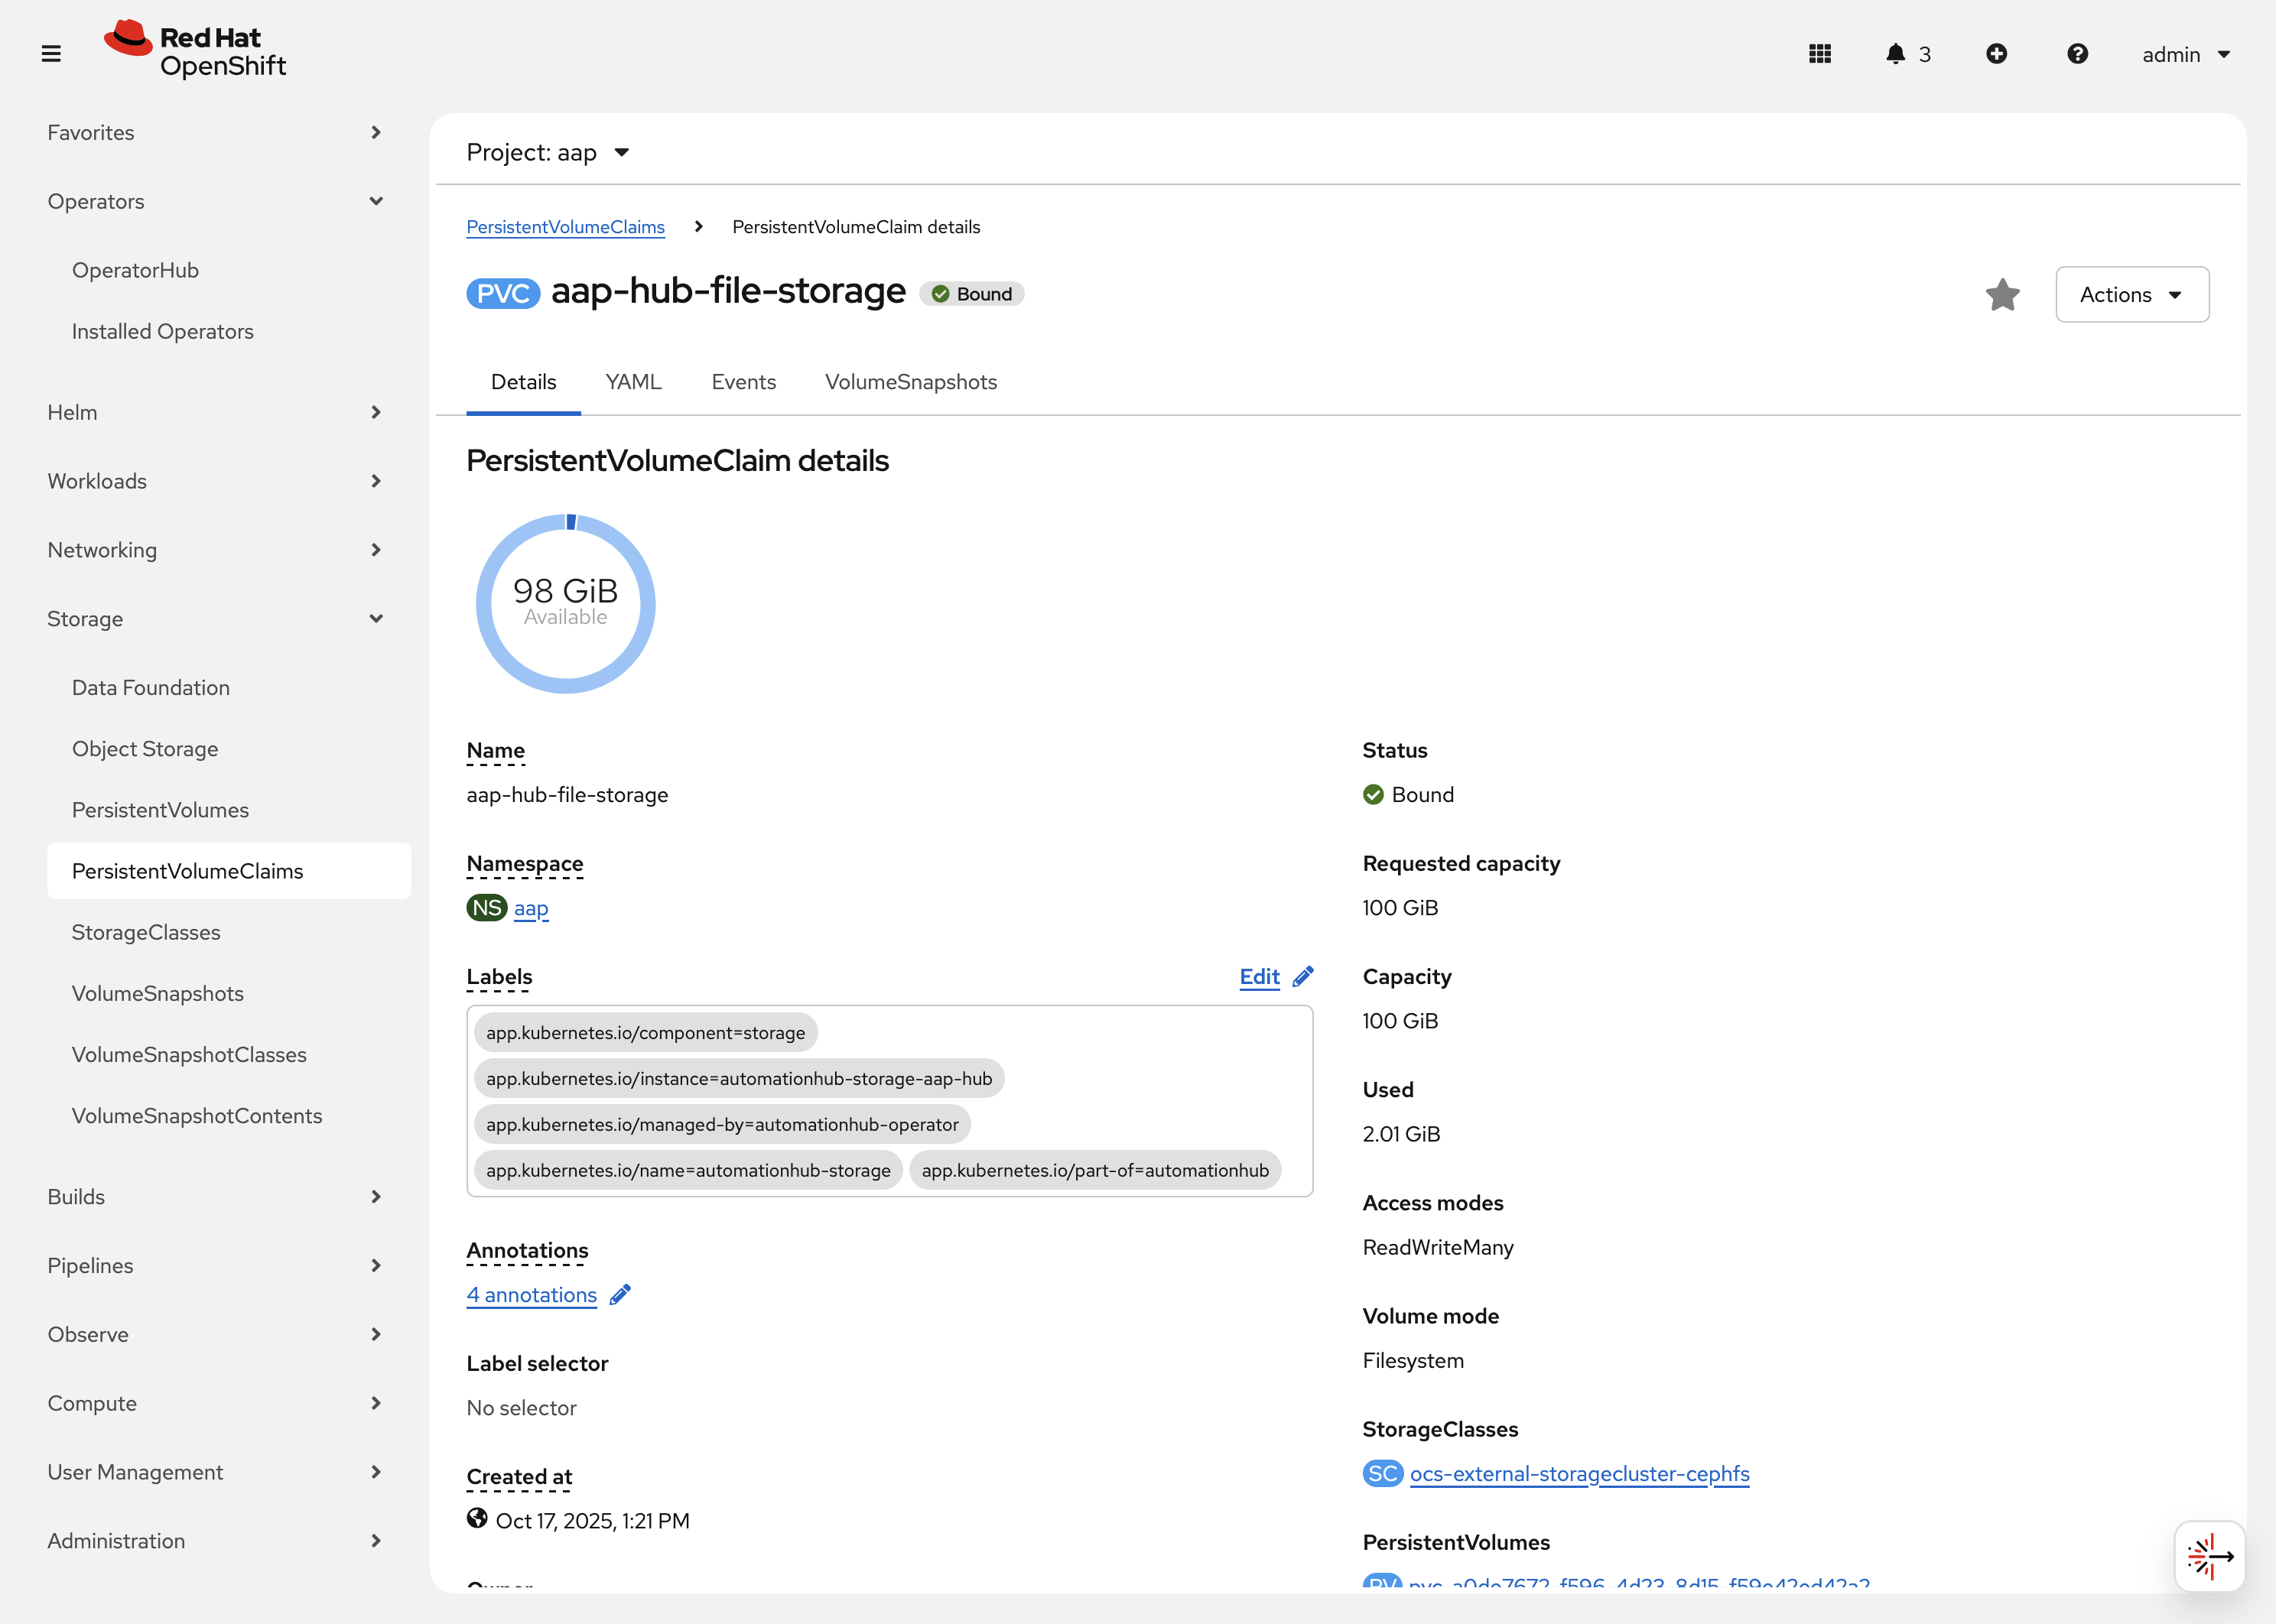This screenshot has width=2276, height=1624.
Task: Open the notifications bell
Action: point(1895,54)
